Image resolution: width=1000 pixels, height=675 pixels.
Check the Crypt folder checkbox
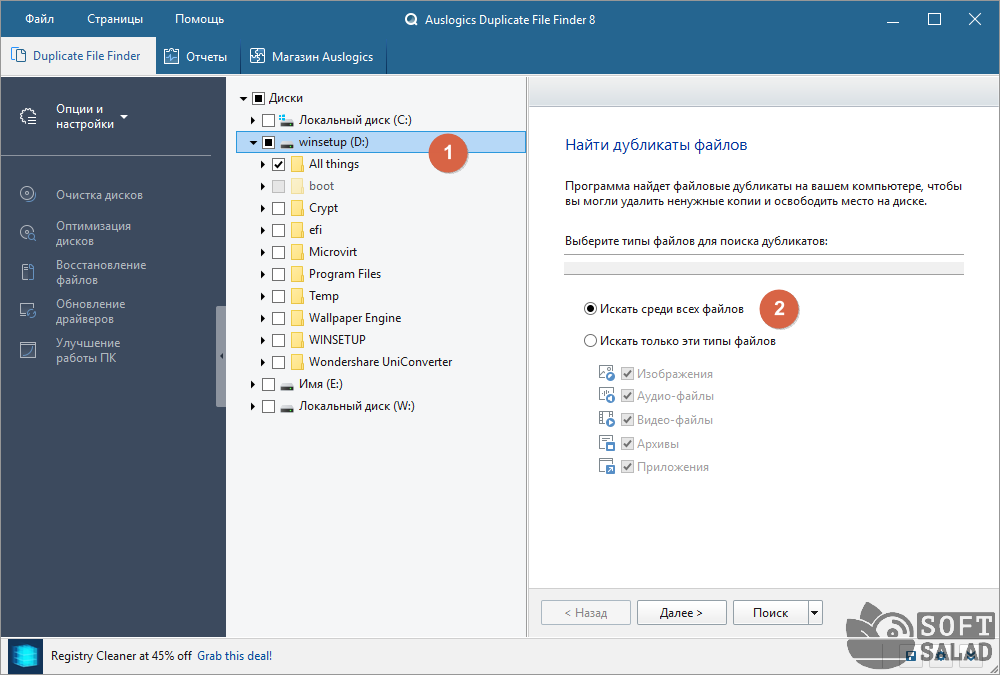click(279, 208)
